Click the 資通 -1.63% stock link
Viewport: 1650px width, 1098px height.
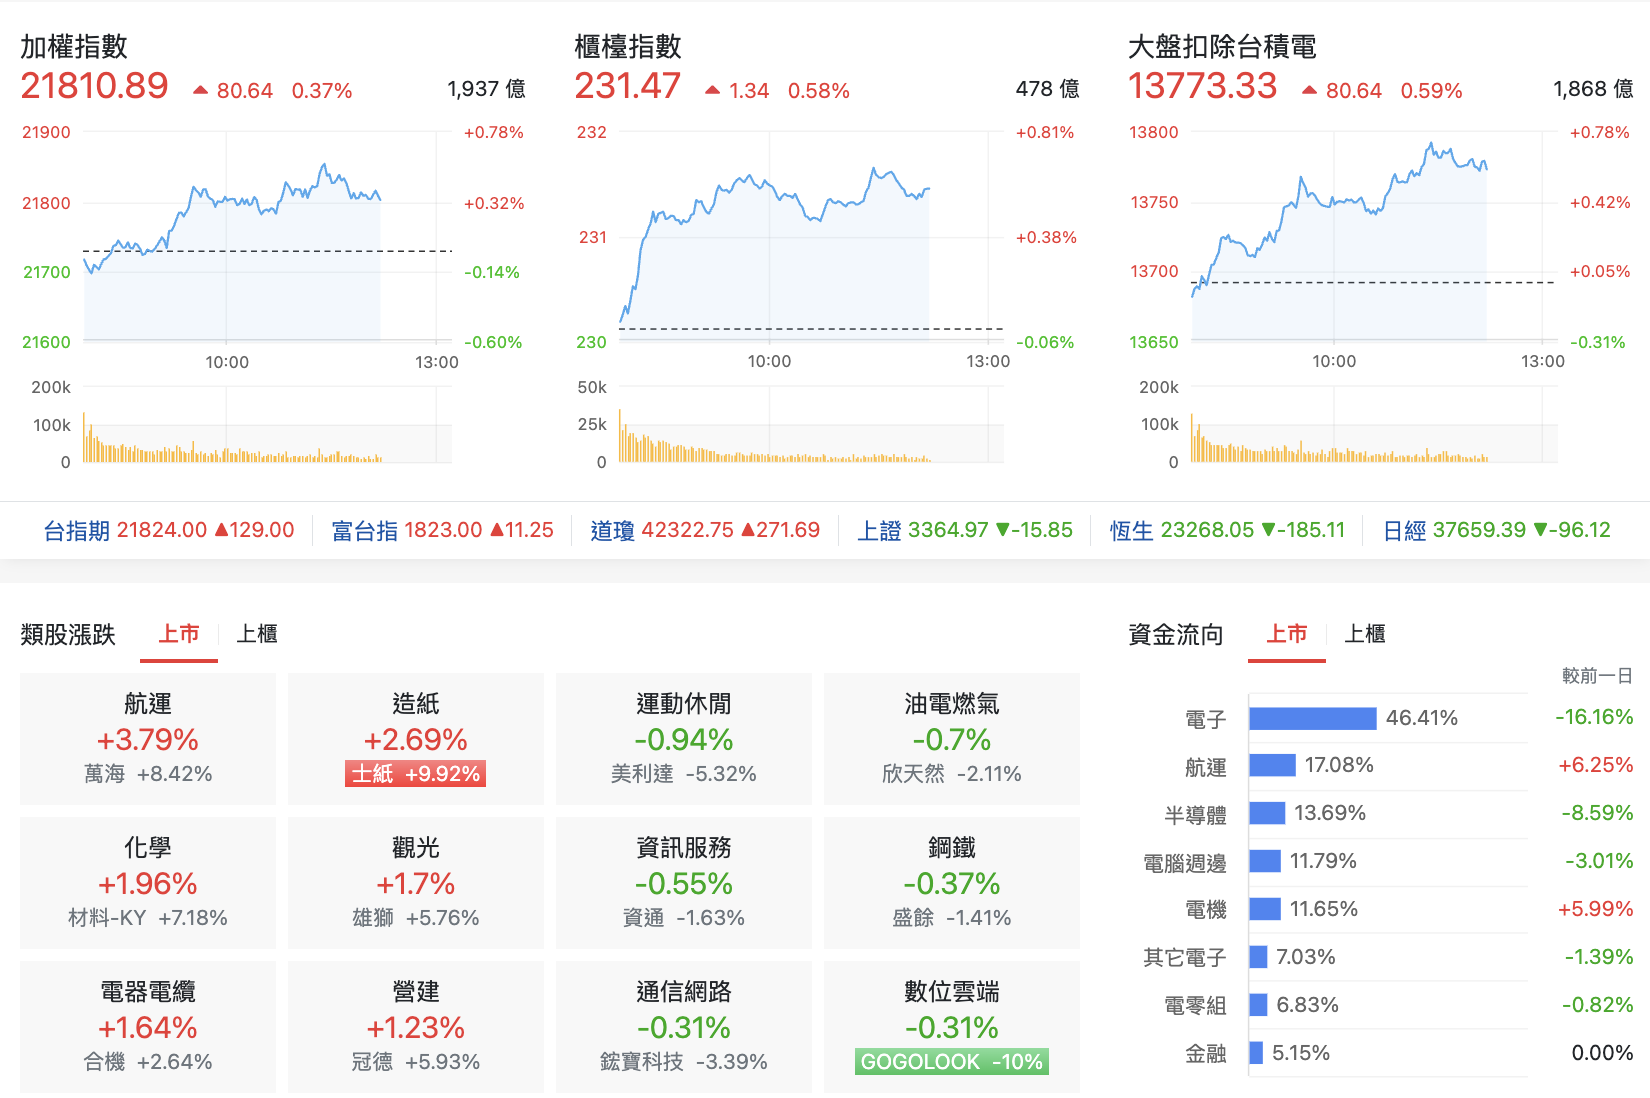pyautogui.click(x=684, y=918)
